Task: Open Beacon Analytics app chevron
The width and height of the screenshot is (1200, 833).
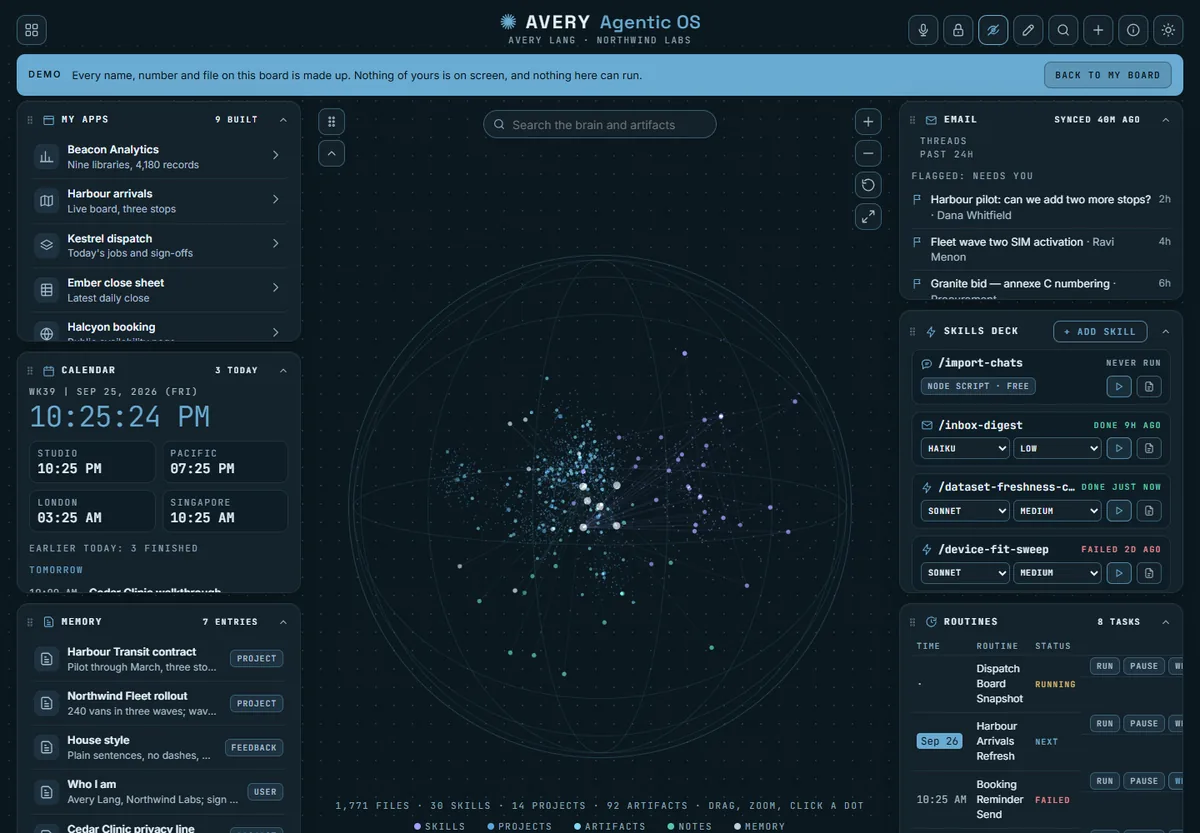Action: [275, 156]
